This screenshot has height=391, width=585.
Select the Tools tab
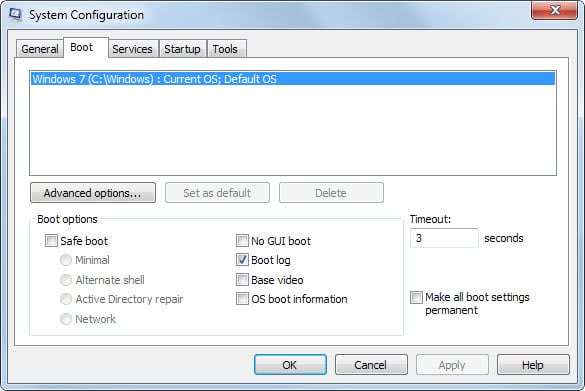point(225,49)
